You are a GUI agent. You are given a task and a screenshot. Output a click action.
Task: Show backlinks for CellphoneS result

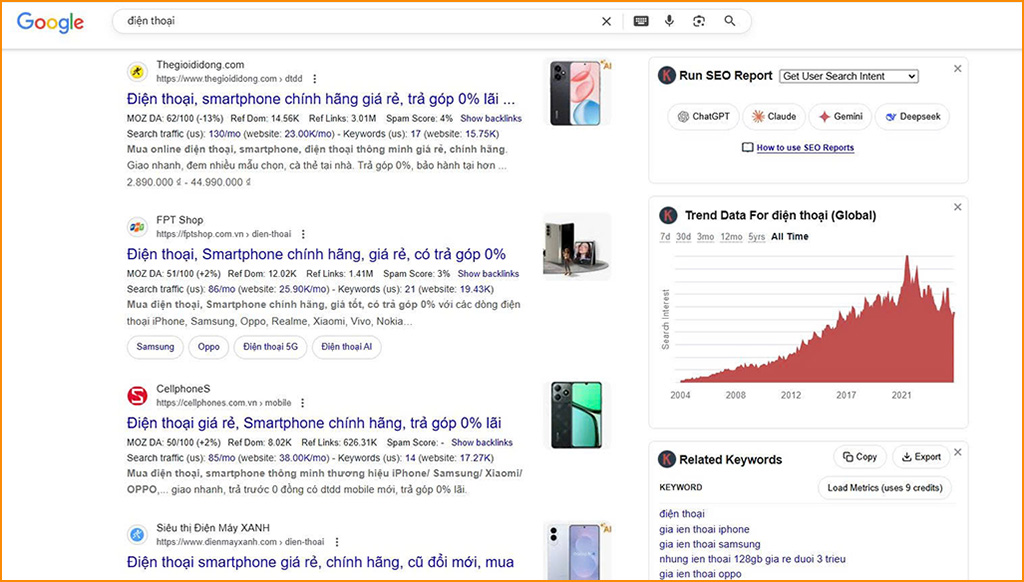coord(482,442)
